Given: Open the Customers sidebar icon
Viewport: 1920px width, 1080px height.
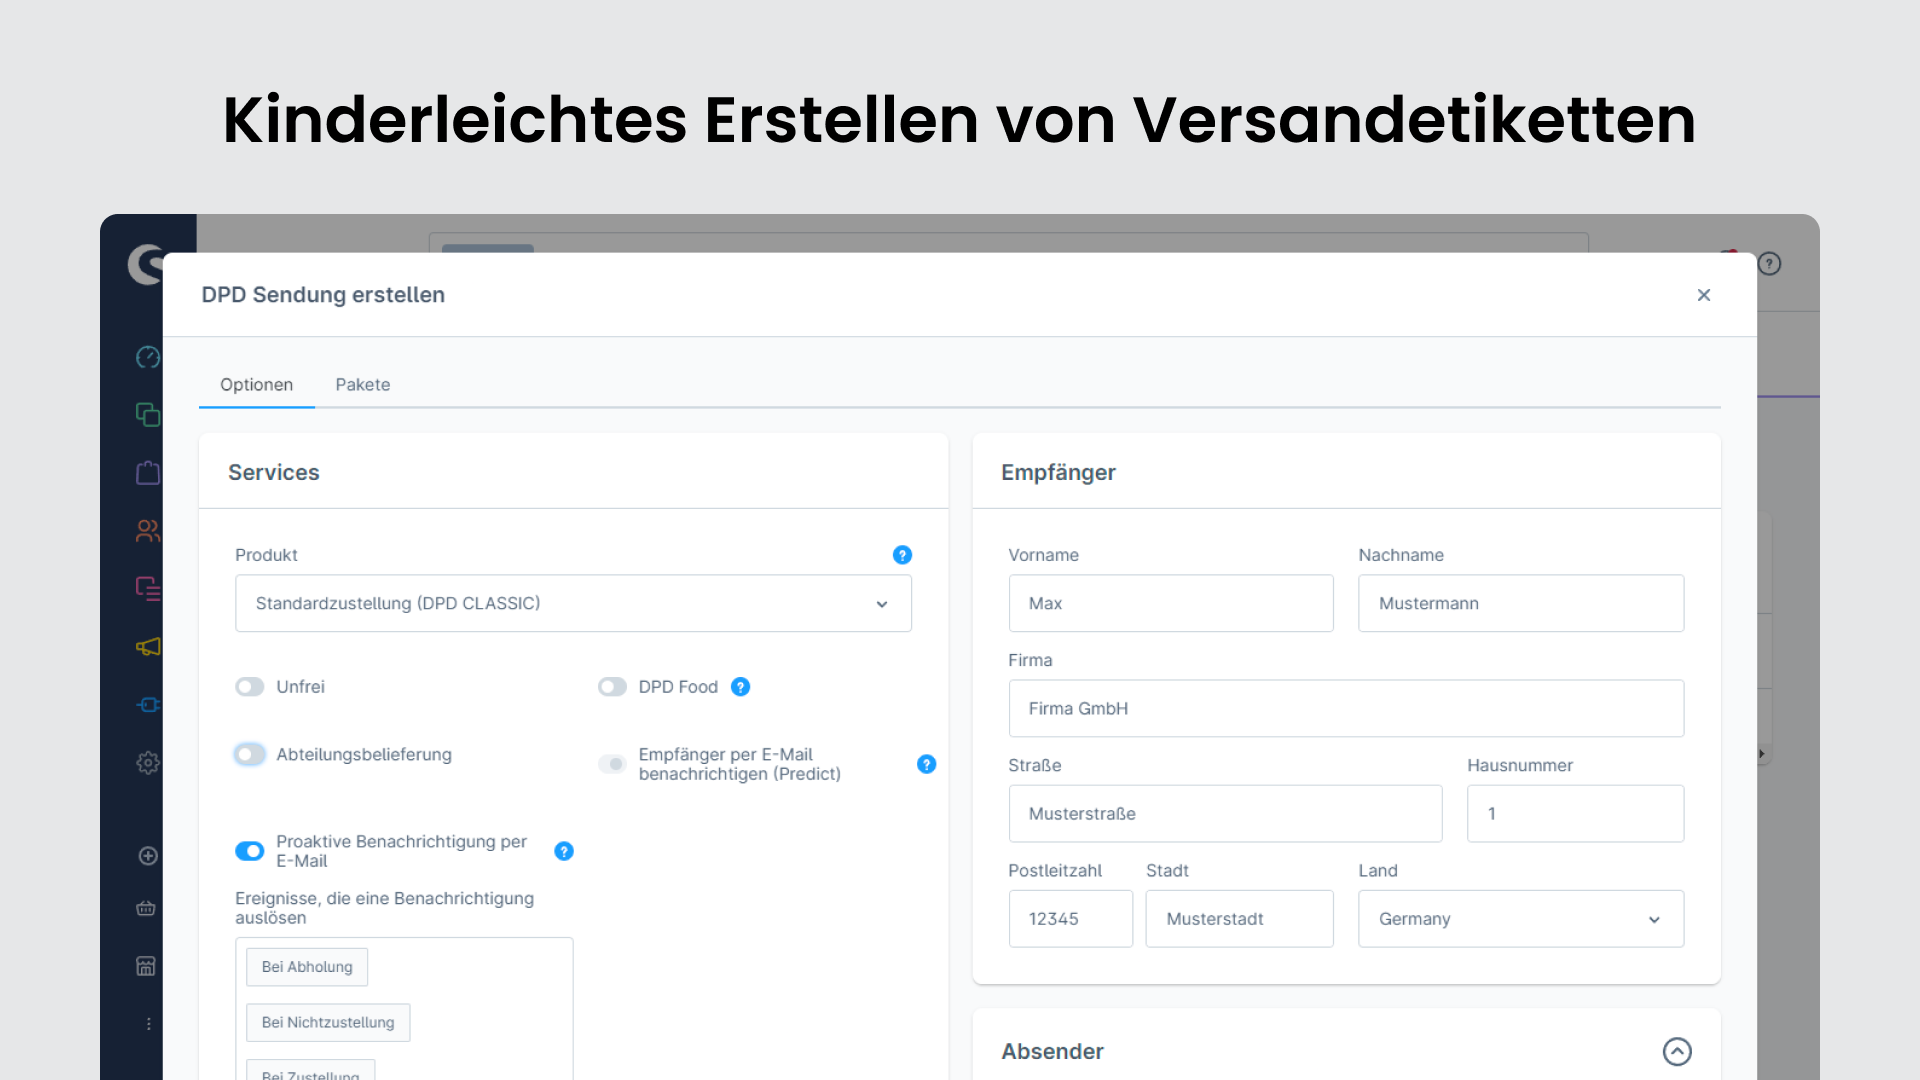Looking at the screenshot, I should (147, 530).
